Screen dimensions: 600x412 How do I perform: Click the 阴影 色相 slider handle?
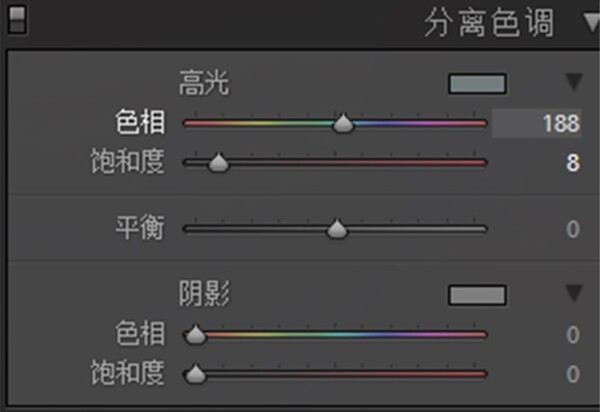(196, 334)
